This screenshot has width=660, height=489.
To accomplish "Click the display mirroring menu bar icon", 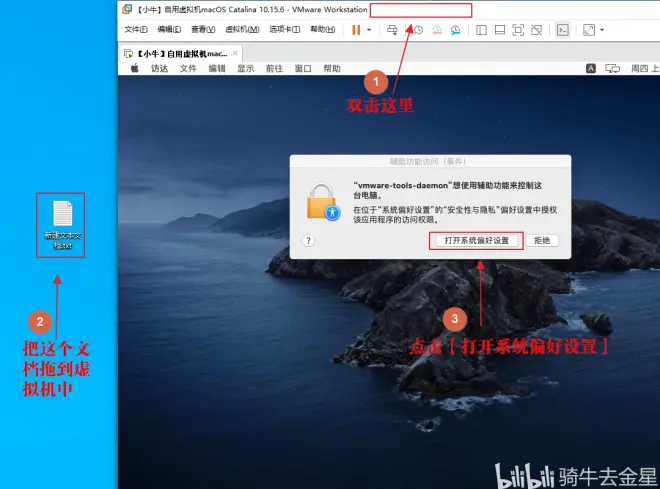I will (612, 69).
